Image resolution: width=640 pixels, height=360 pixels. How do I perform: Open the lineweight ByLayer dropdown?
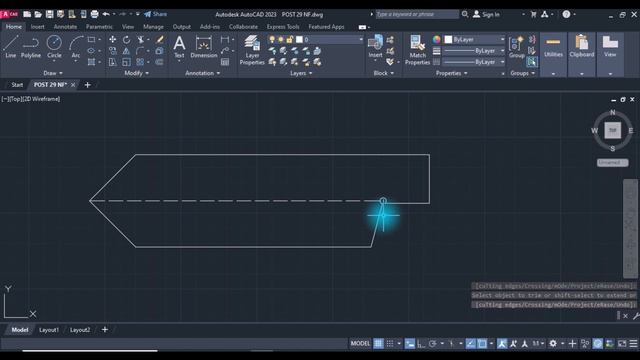click(x=475, y=51)
